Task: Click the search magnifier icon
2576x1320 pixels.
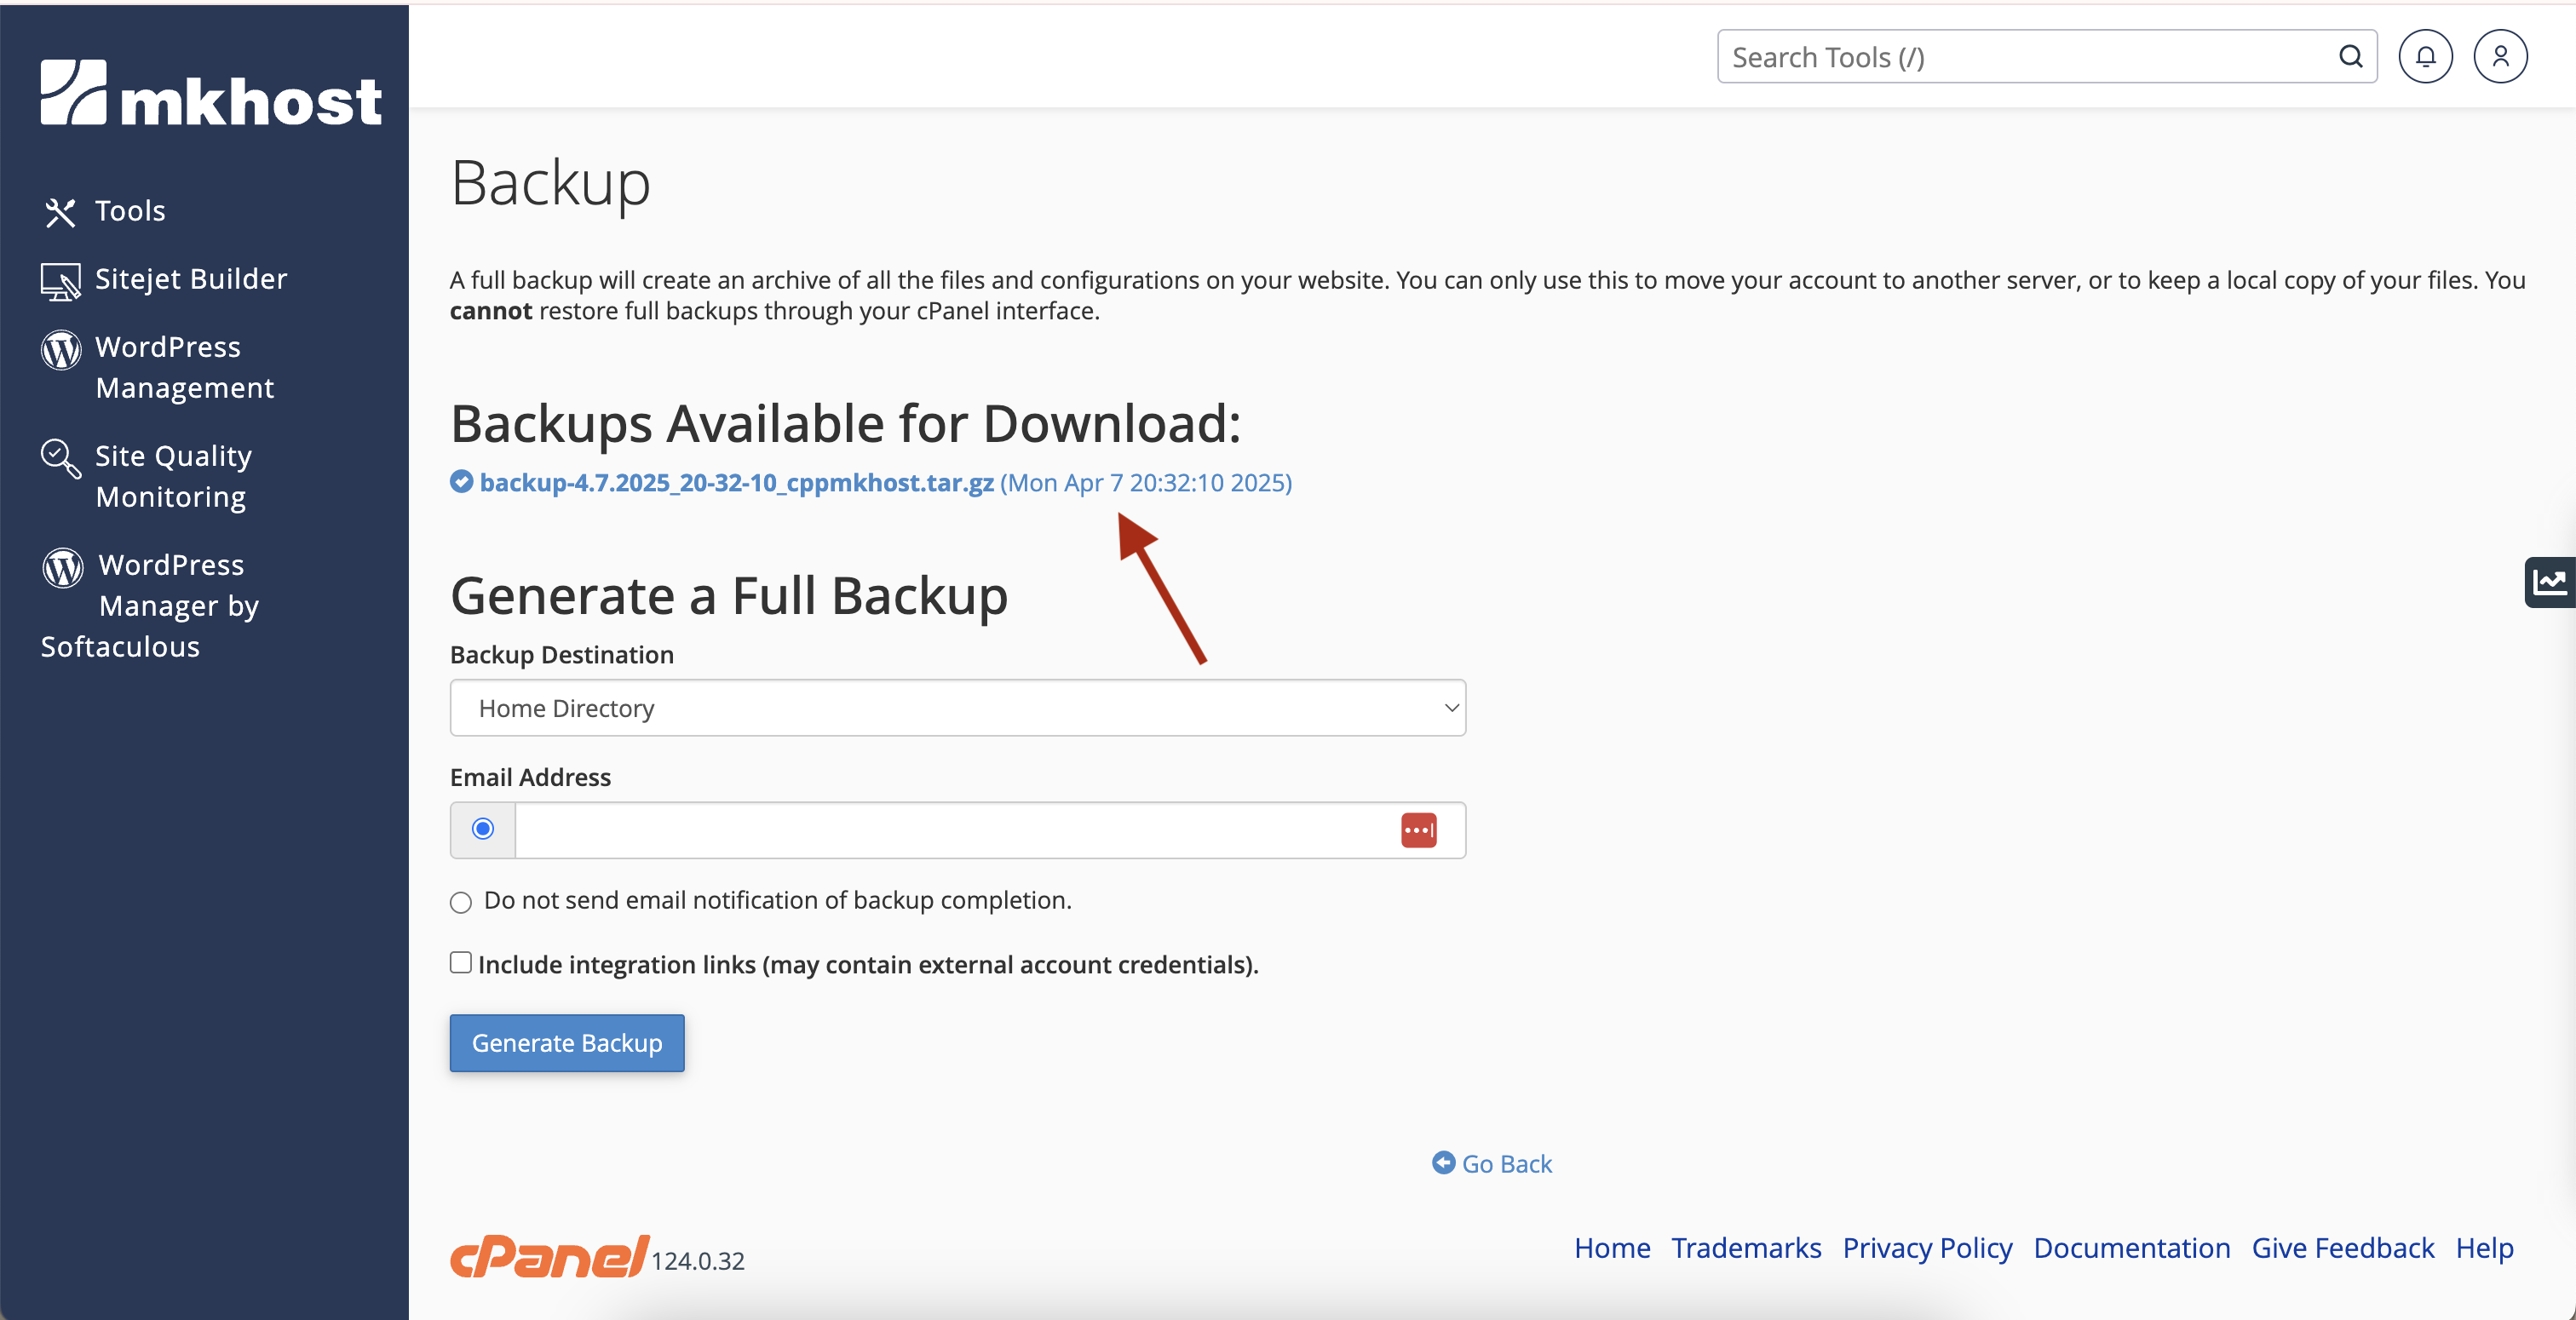Action: 2350,57
